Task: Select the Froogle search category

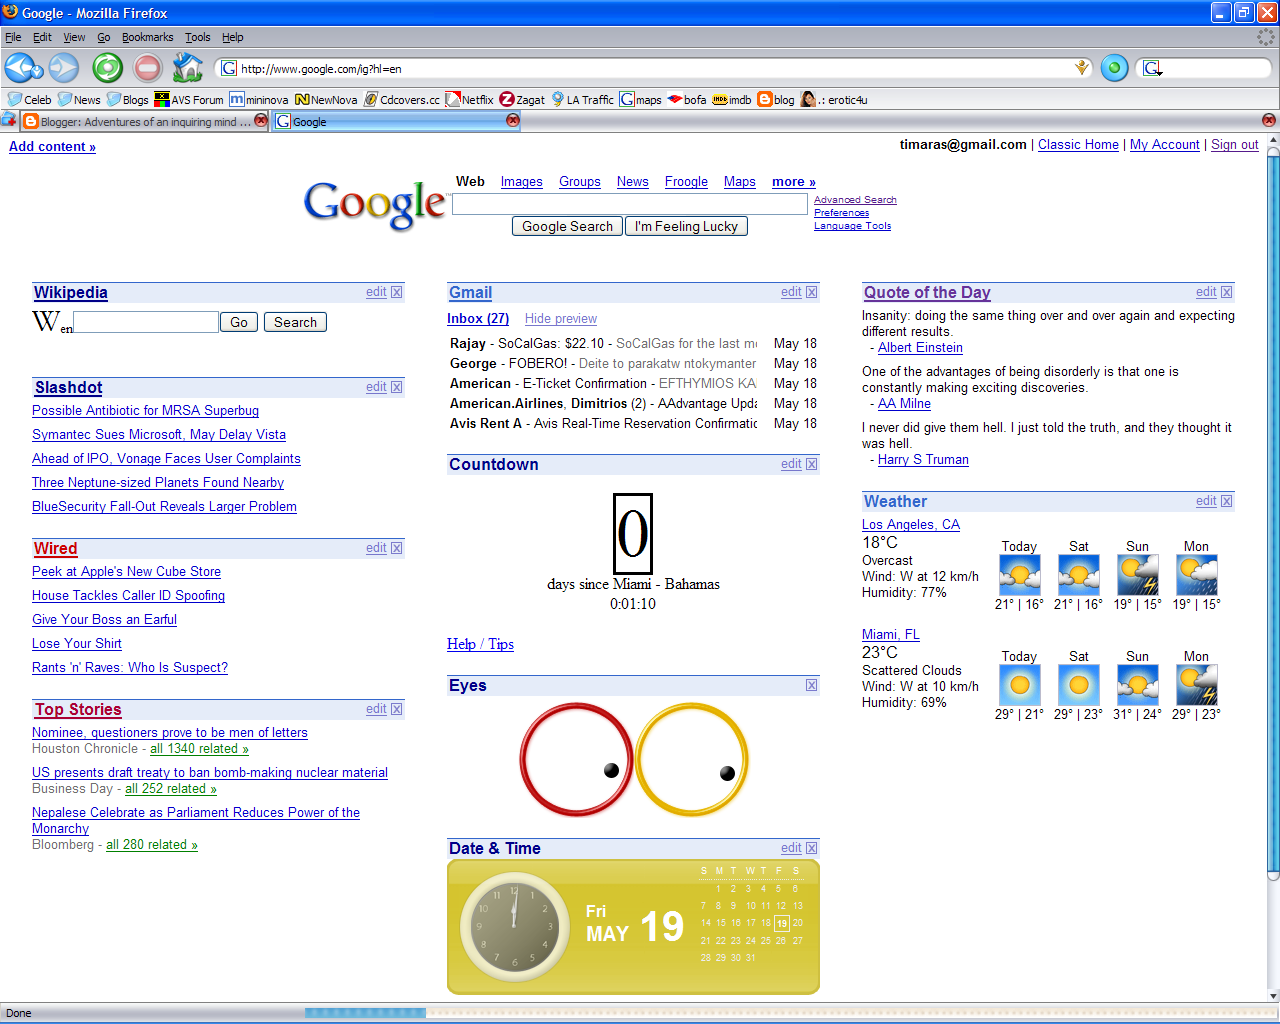Action: click(686, 182)
